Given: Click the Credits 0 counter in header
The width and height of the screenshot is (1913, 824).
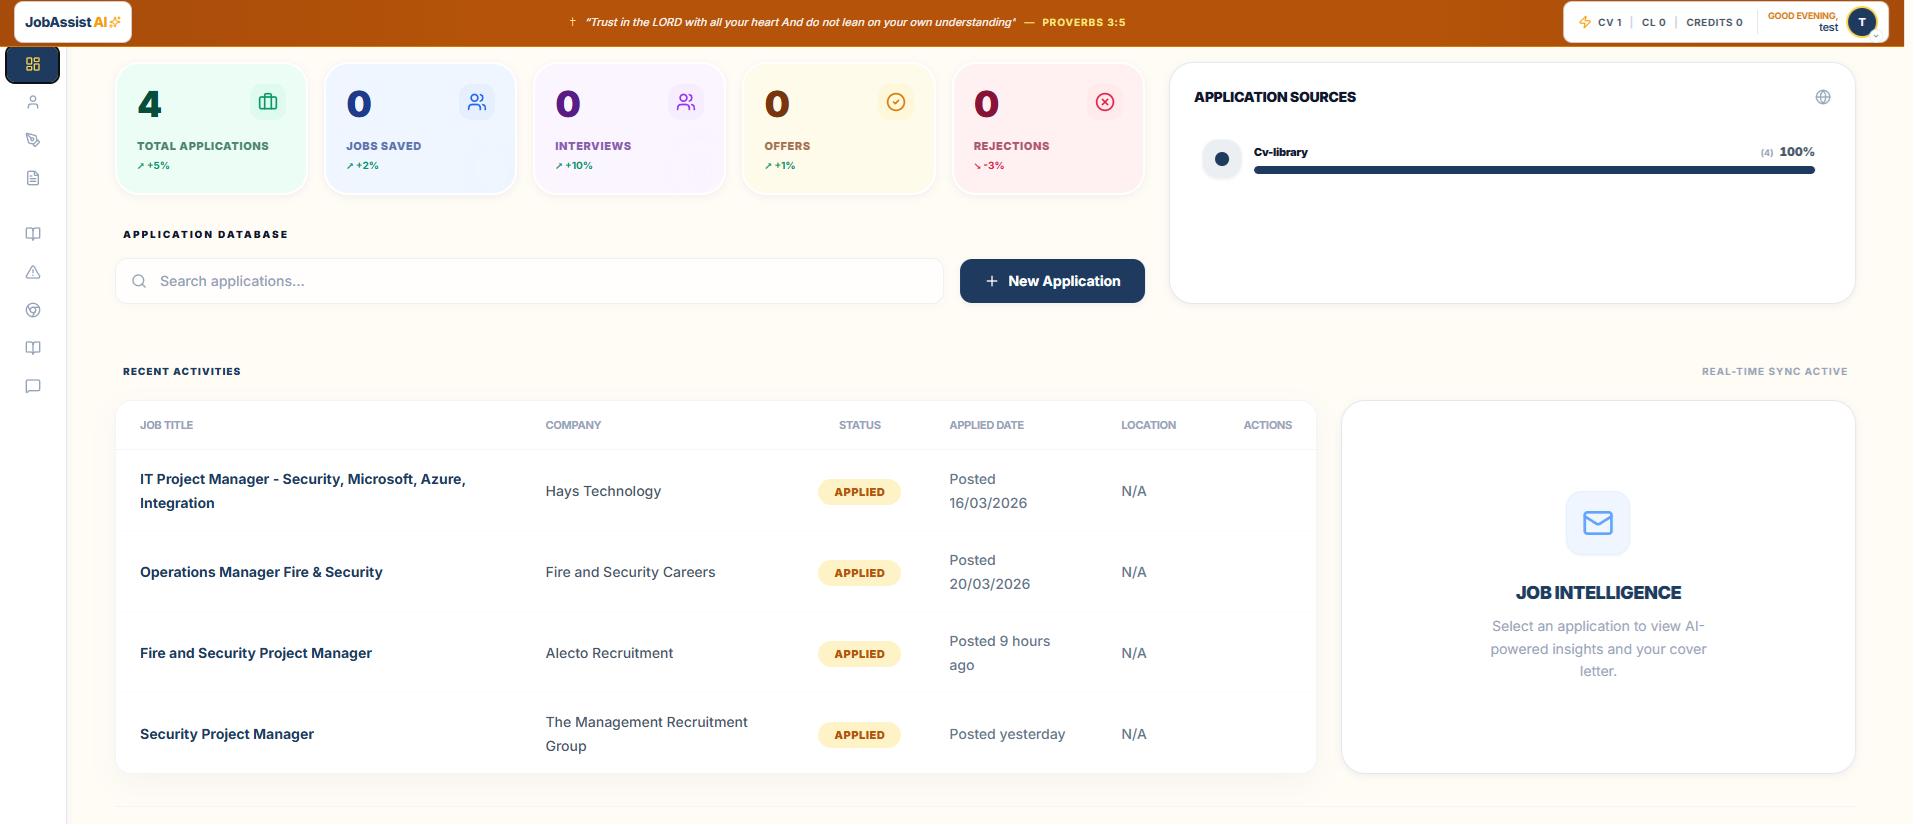Looking at the screenshot, I should point(1714,22).
